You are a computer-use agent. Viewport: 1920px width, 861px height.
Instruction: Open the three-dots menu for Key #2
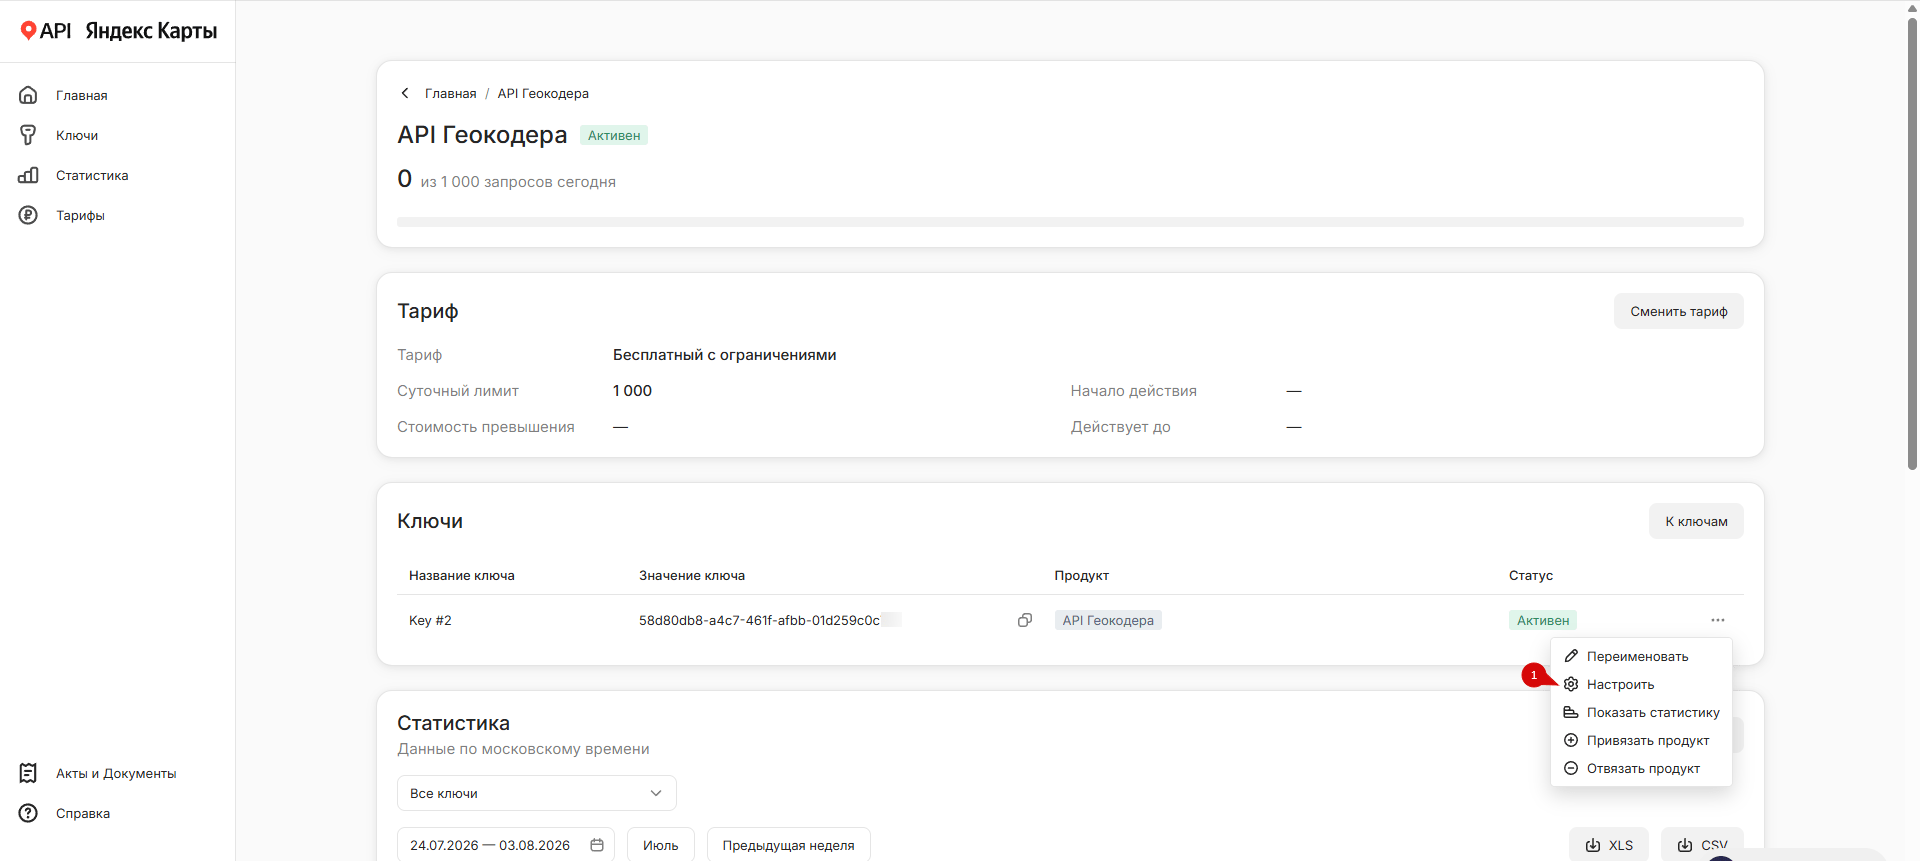coord(1718,620)
